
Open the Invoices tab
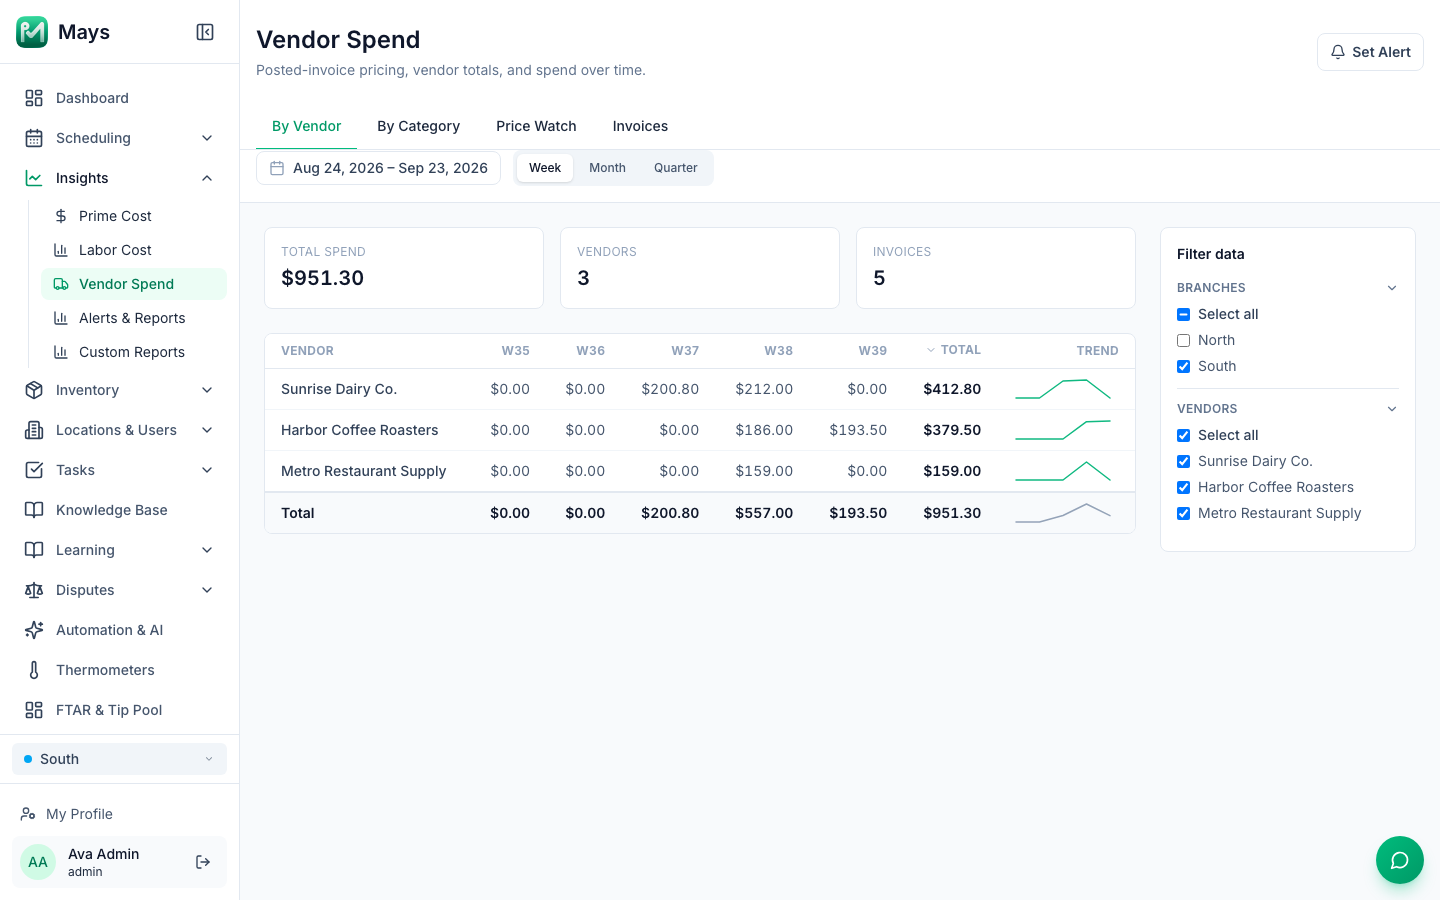640,126
